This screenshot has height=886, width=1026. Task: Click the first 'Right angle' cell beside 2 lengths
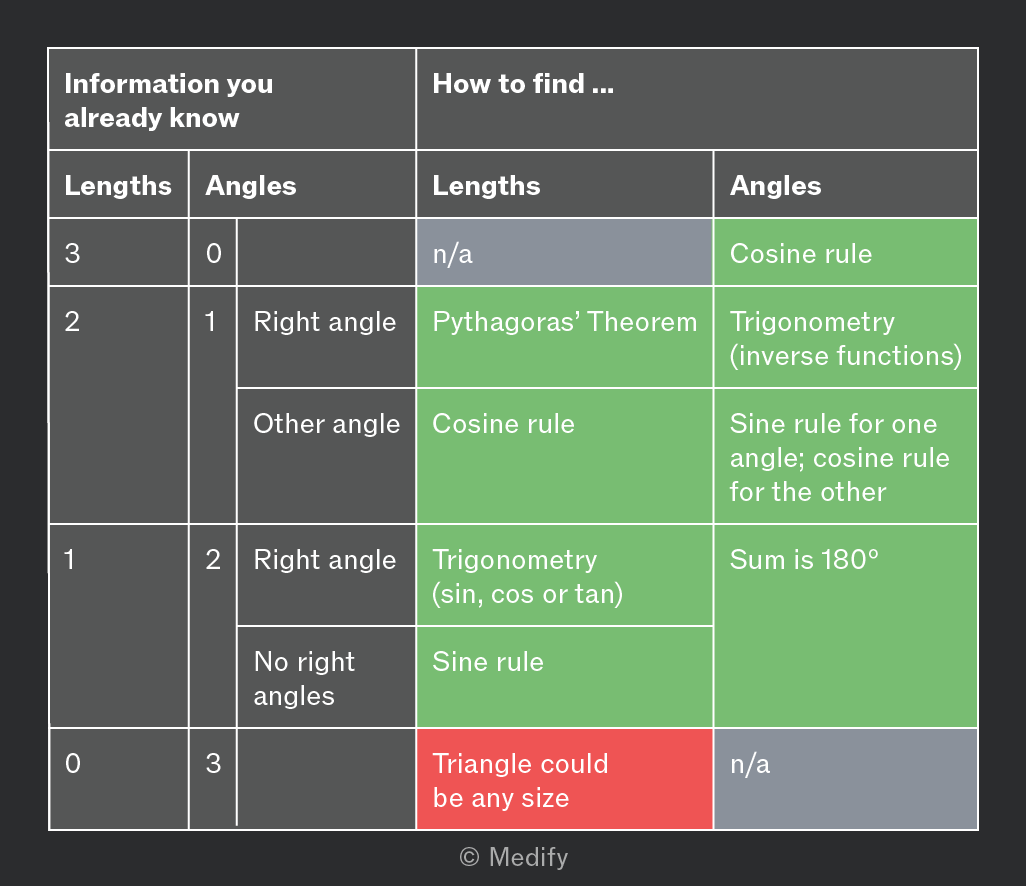click(327, 337)
